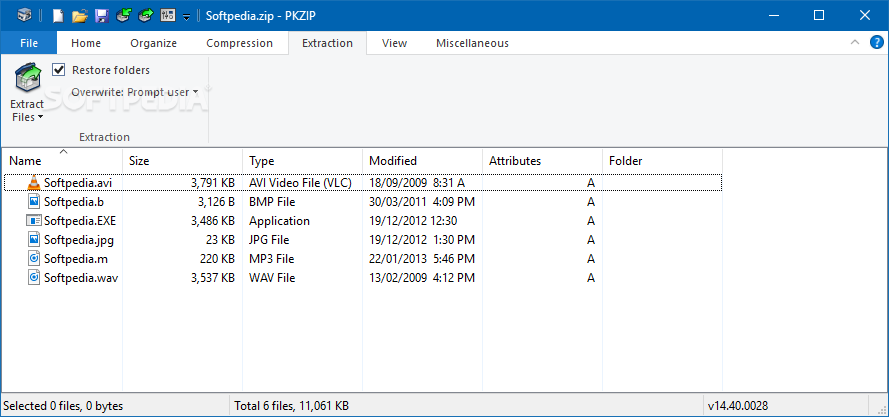
Task: Maximize the PKZIP window
Action: (819, 15)
